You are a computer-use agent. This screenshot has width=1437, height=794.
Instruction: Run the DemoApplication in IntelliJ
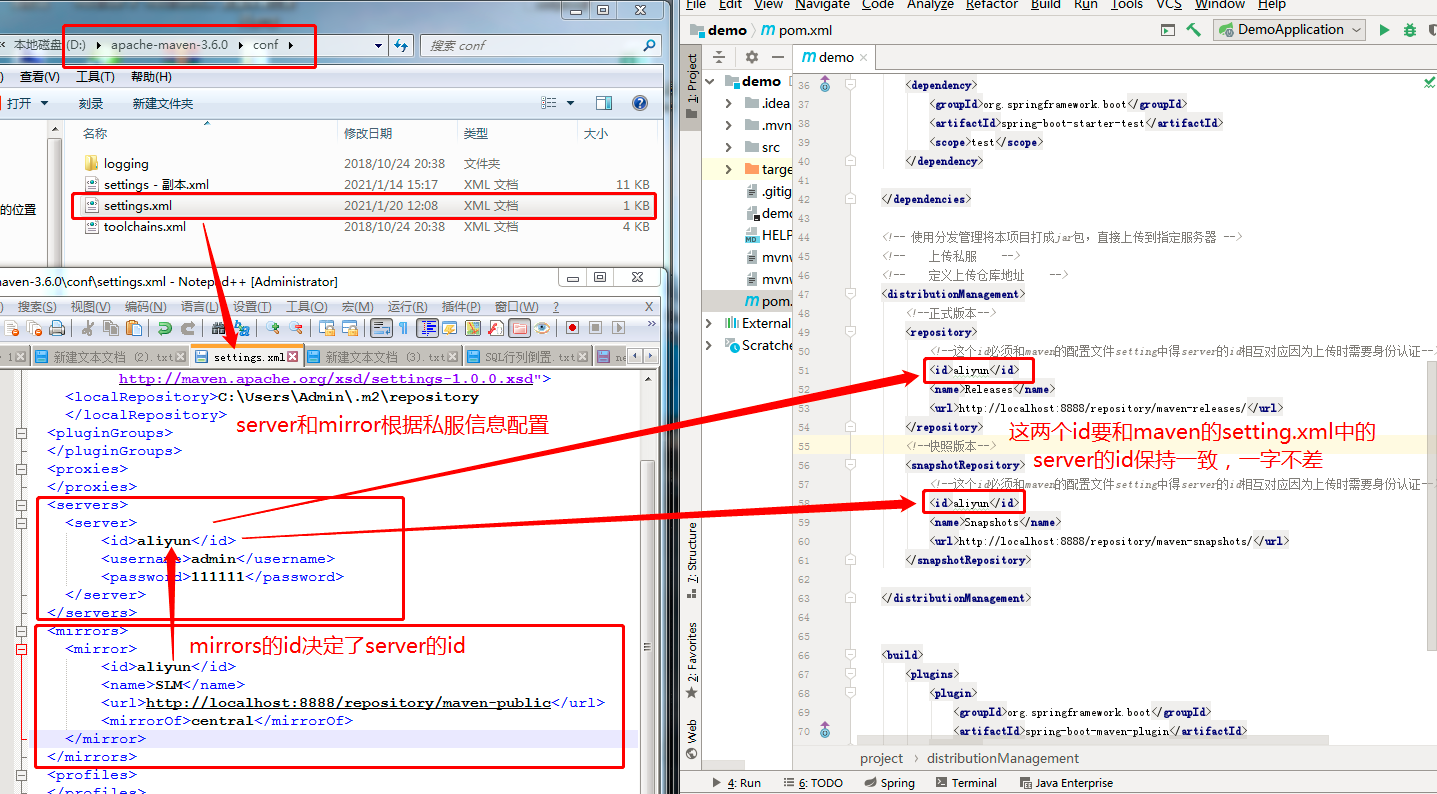point(1384,29)
